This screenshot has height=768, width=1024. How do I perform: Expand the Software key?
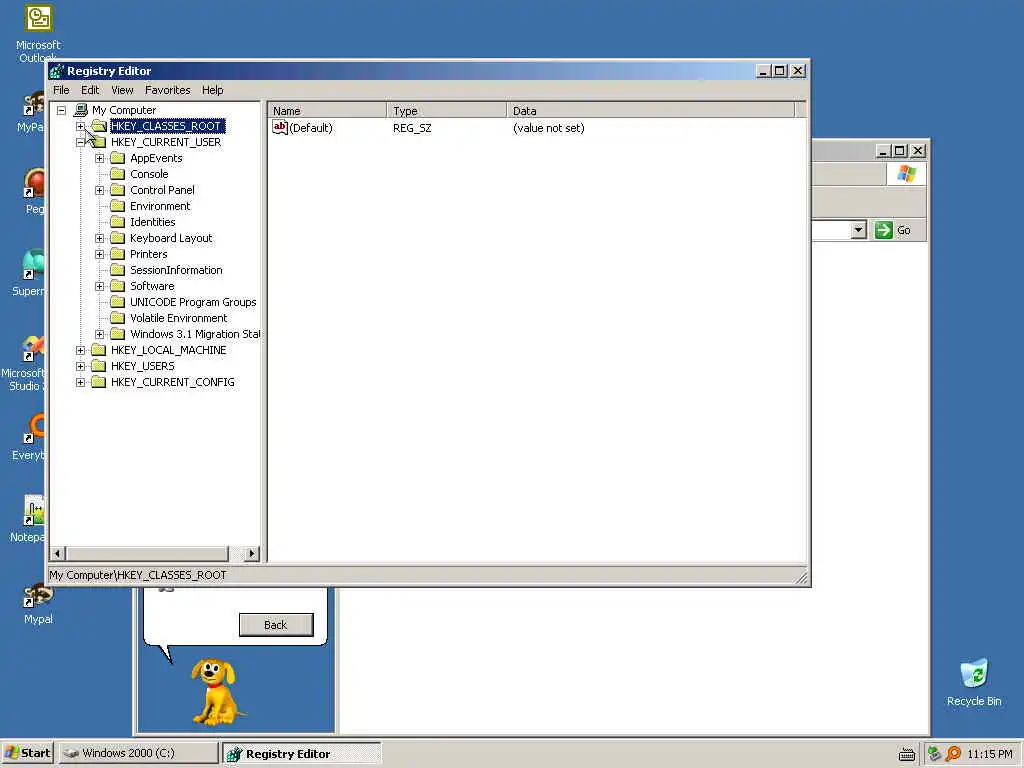(99, 286)
